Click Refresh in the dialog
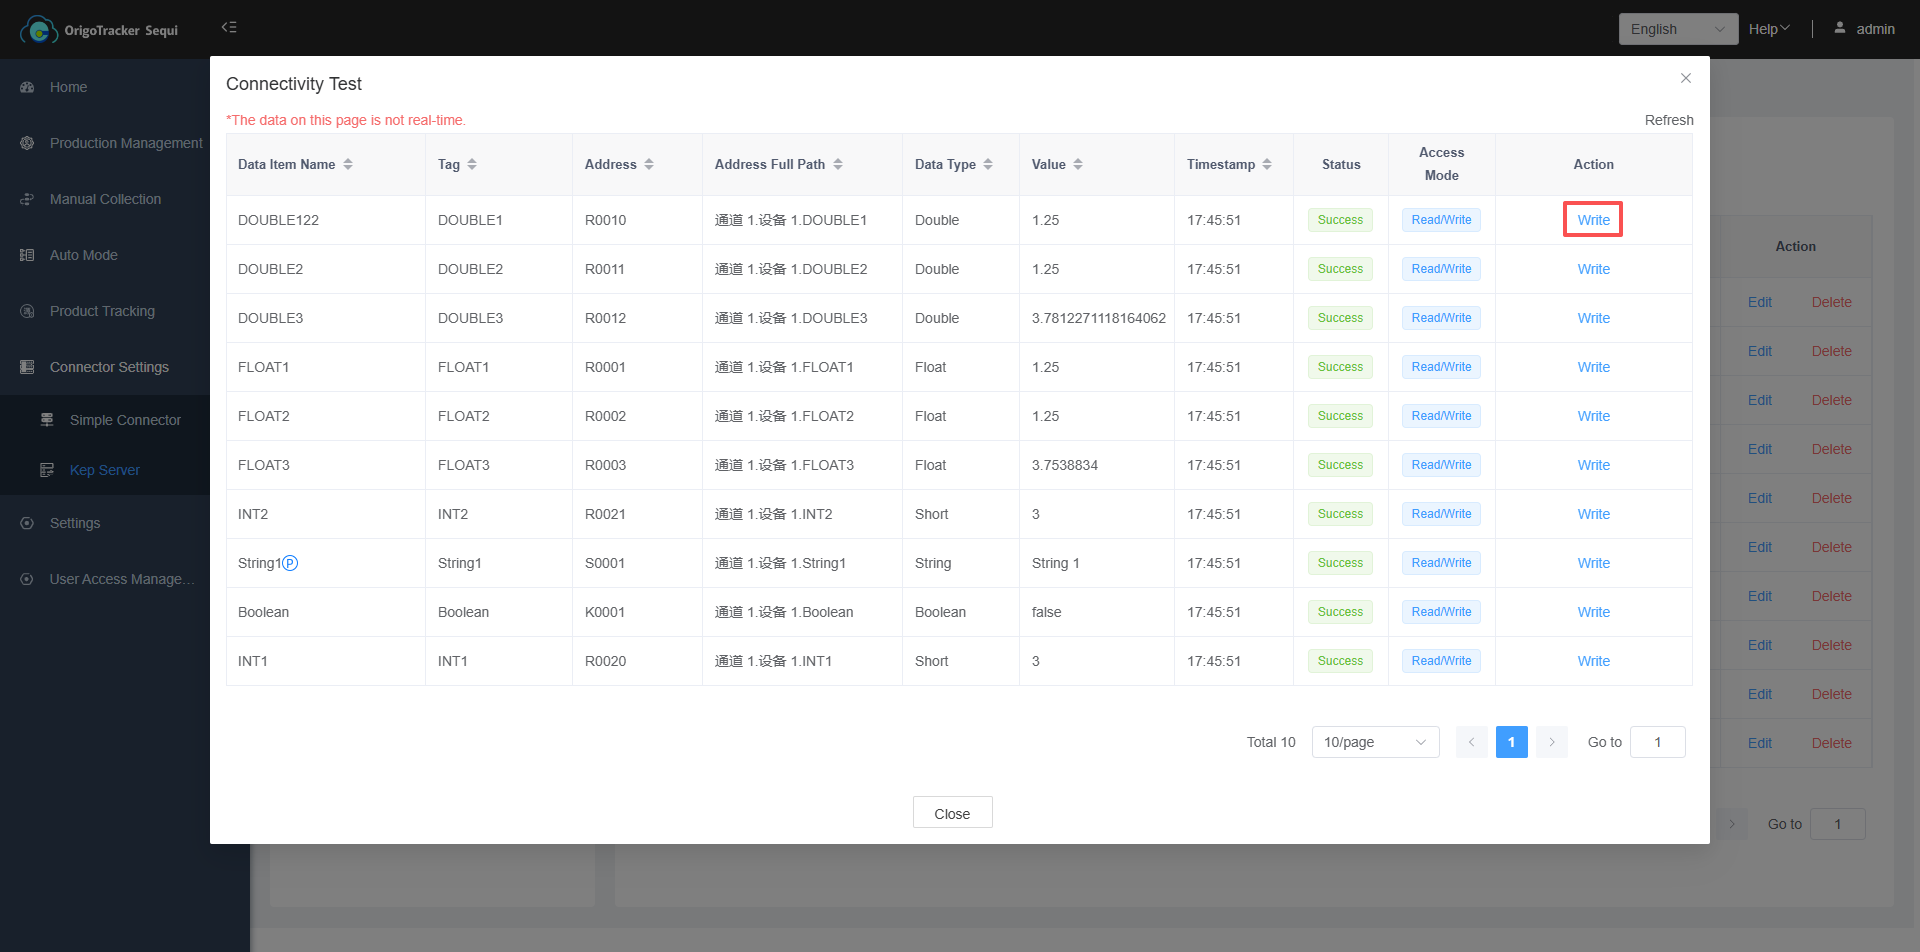Screen dimensions: 1920x952 click(1669, 120)
